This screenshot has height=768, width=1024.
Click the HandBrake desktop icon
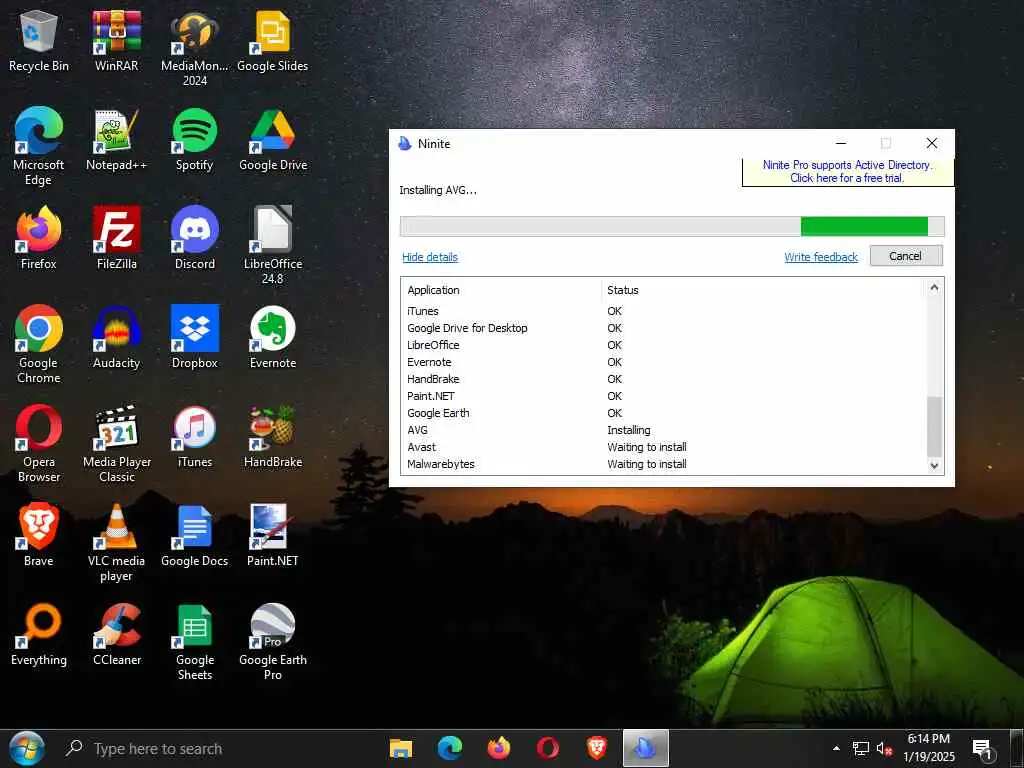272,437
